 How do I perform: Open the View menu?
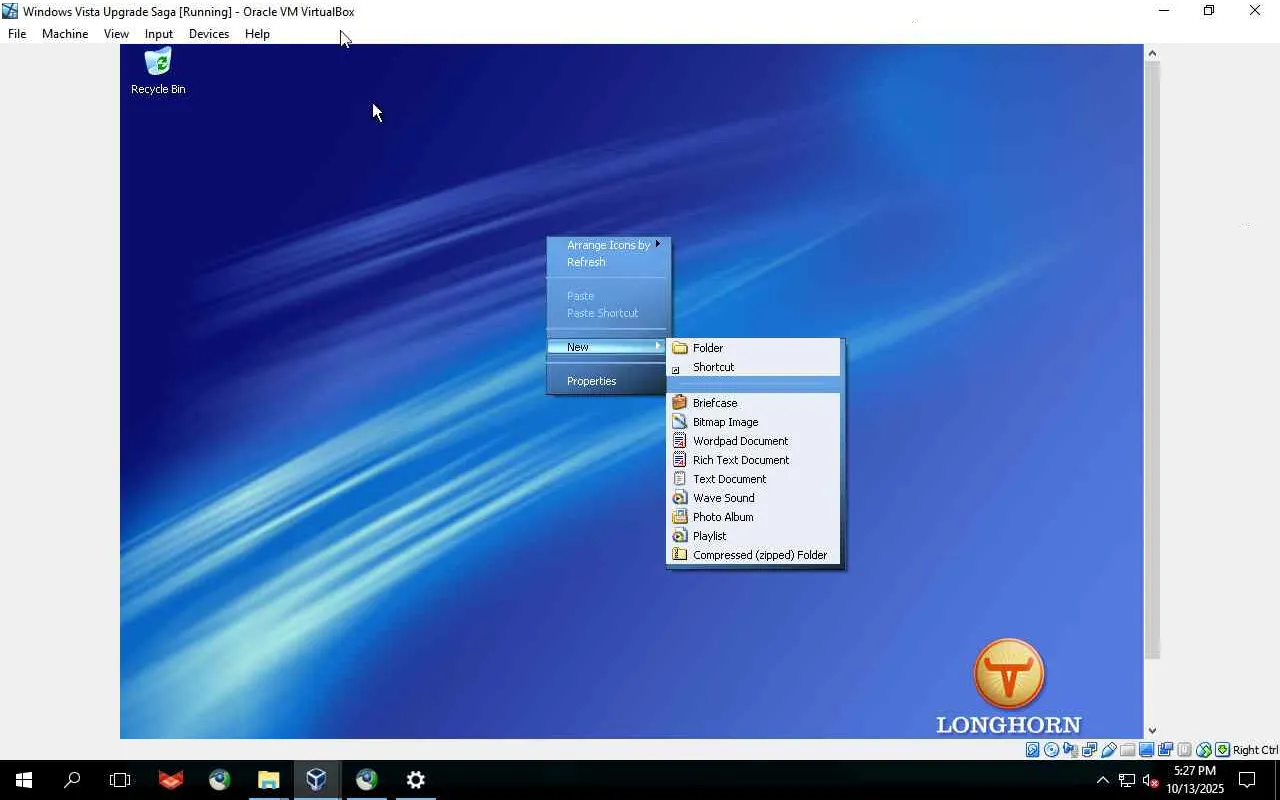click(x=116, y=34)
